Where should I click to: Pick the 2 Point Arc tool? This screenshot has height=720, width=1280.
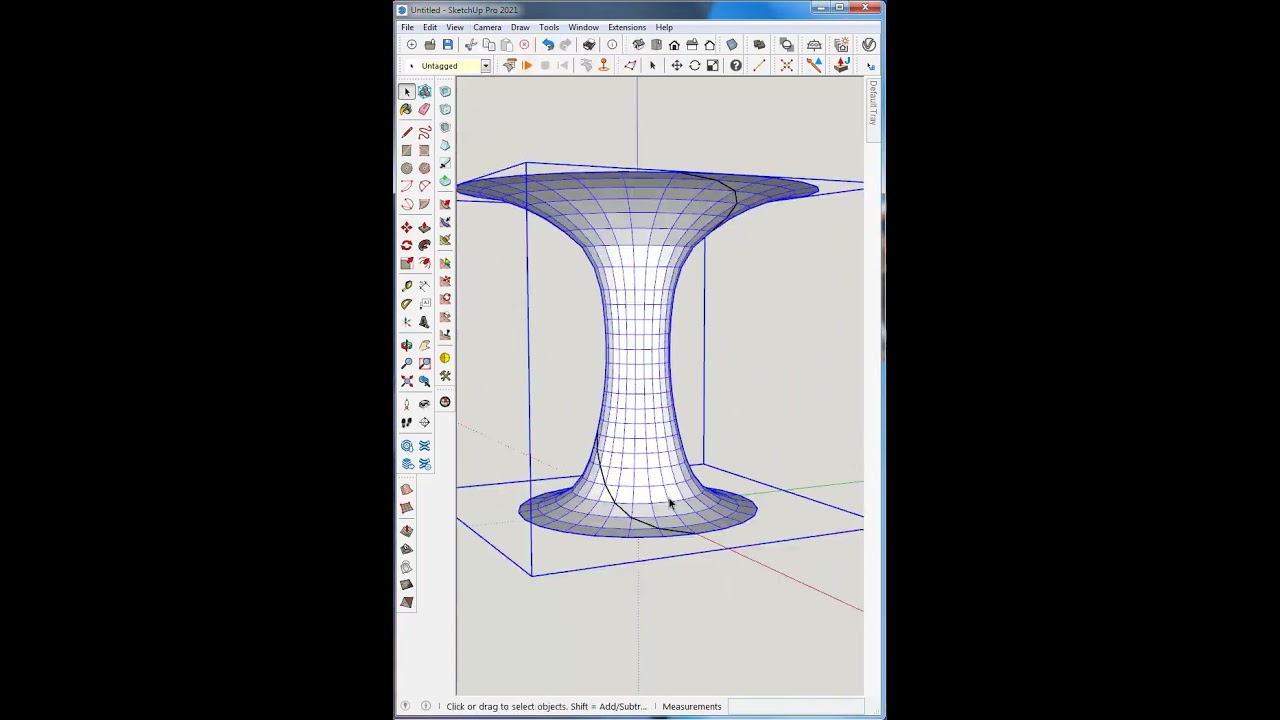click(x=425, y=186)
